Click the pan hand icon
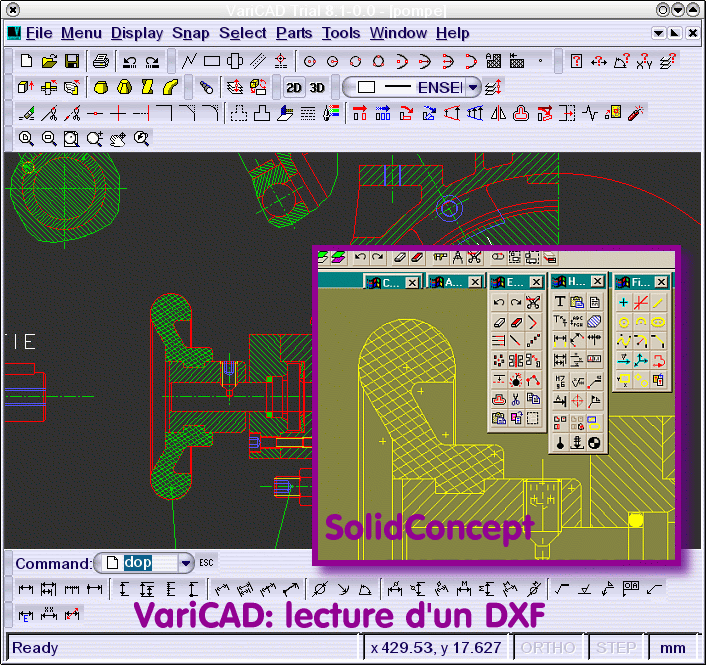 click(118, 139)
